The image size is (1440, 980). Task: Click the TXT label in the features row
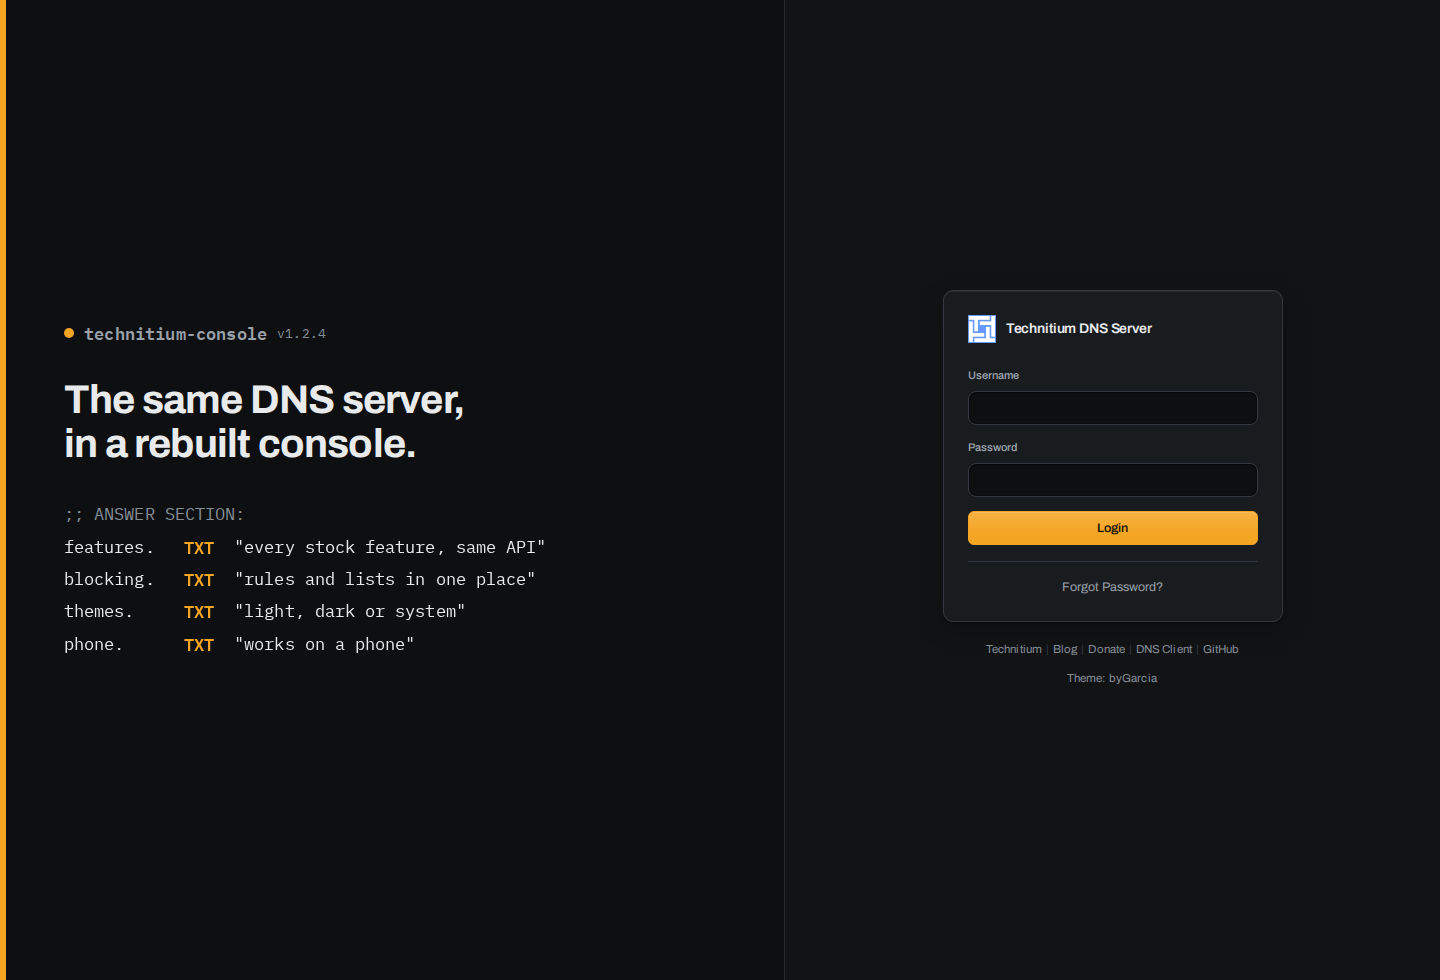coord(199,548)
